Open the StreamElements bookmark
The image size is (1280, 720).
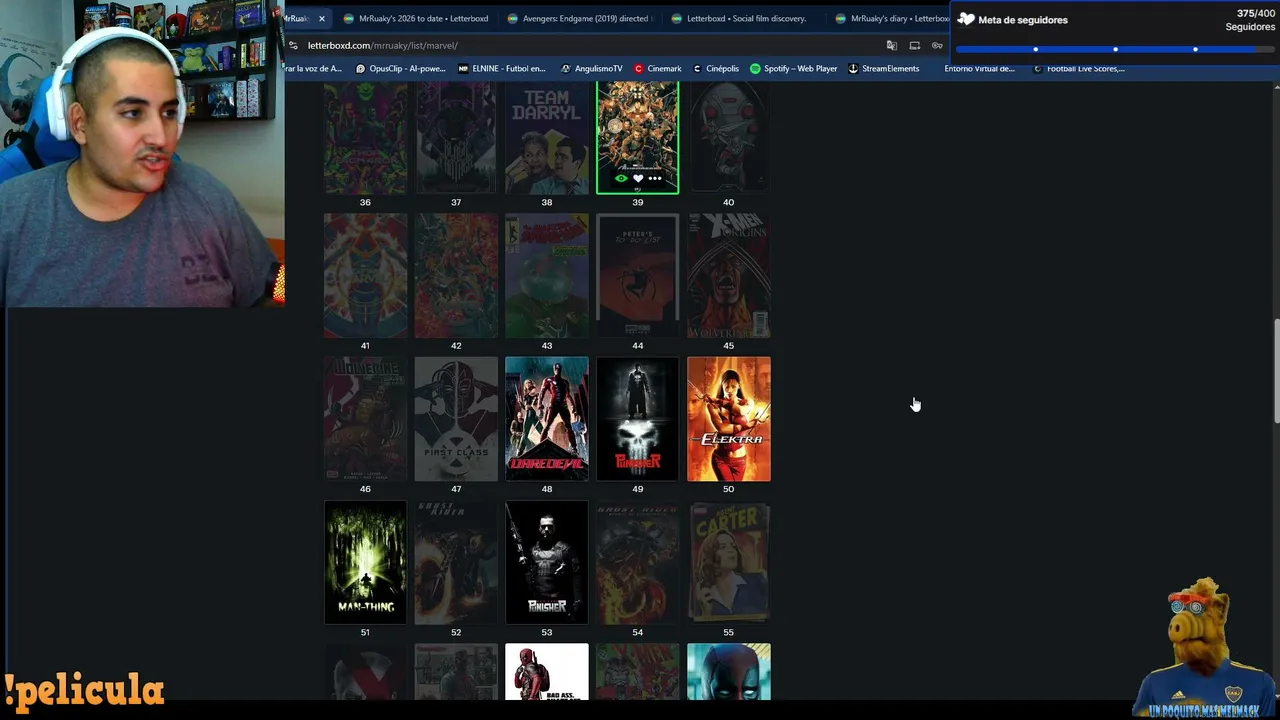click(x=884, y=69)
